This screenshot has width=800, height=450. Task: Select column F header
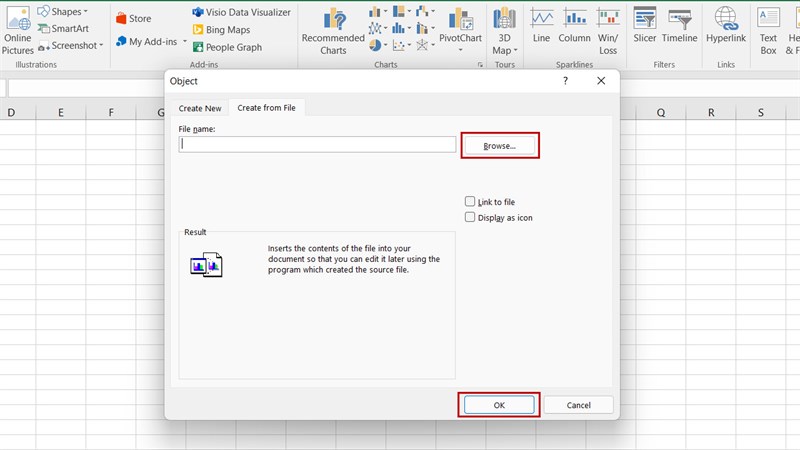pyautogui.click(x=111, y=112)
